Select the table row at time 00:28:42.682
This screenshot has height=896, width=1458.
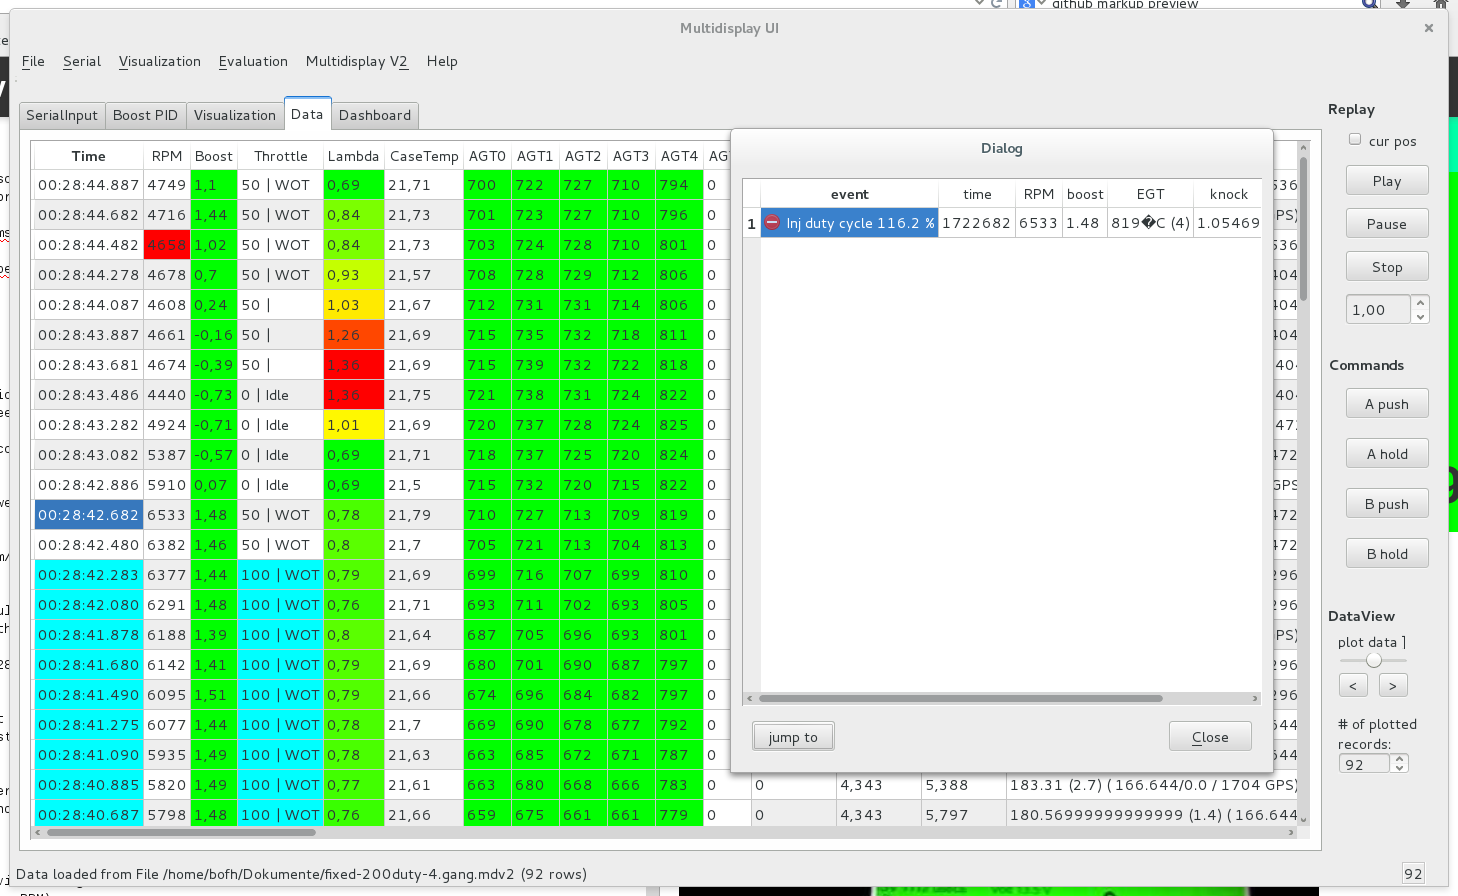point(89,514)
